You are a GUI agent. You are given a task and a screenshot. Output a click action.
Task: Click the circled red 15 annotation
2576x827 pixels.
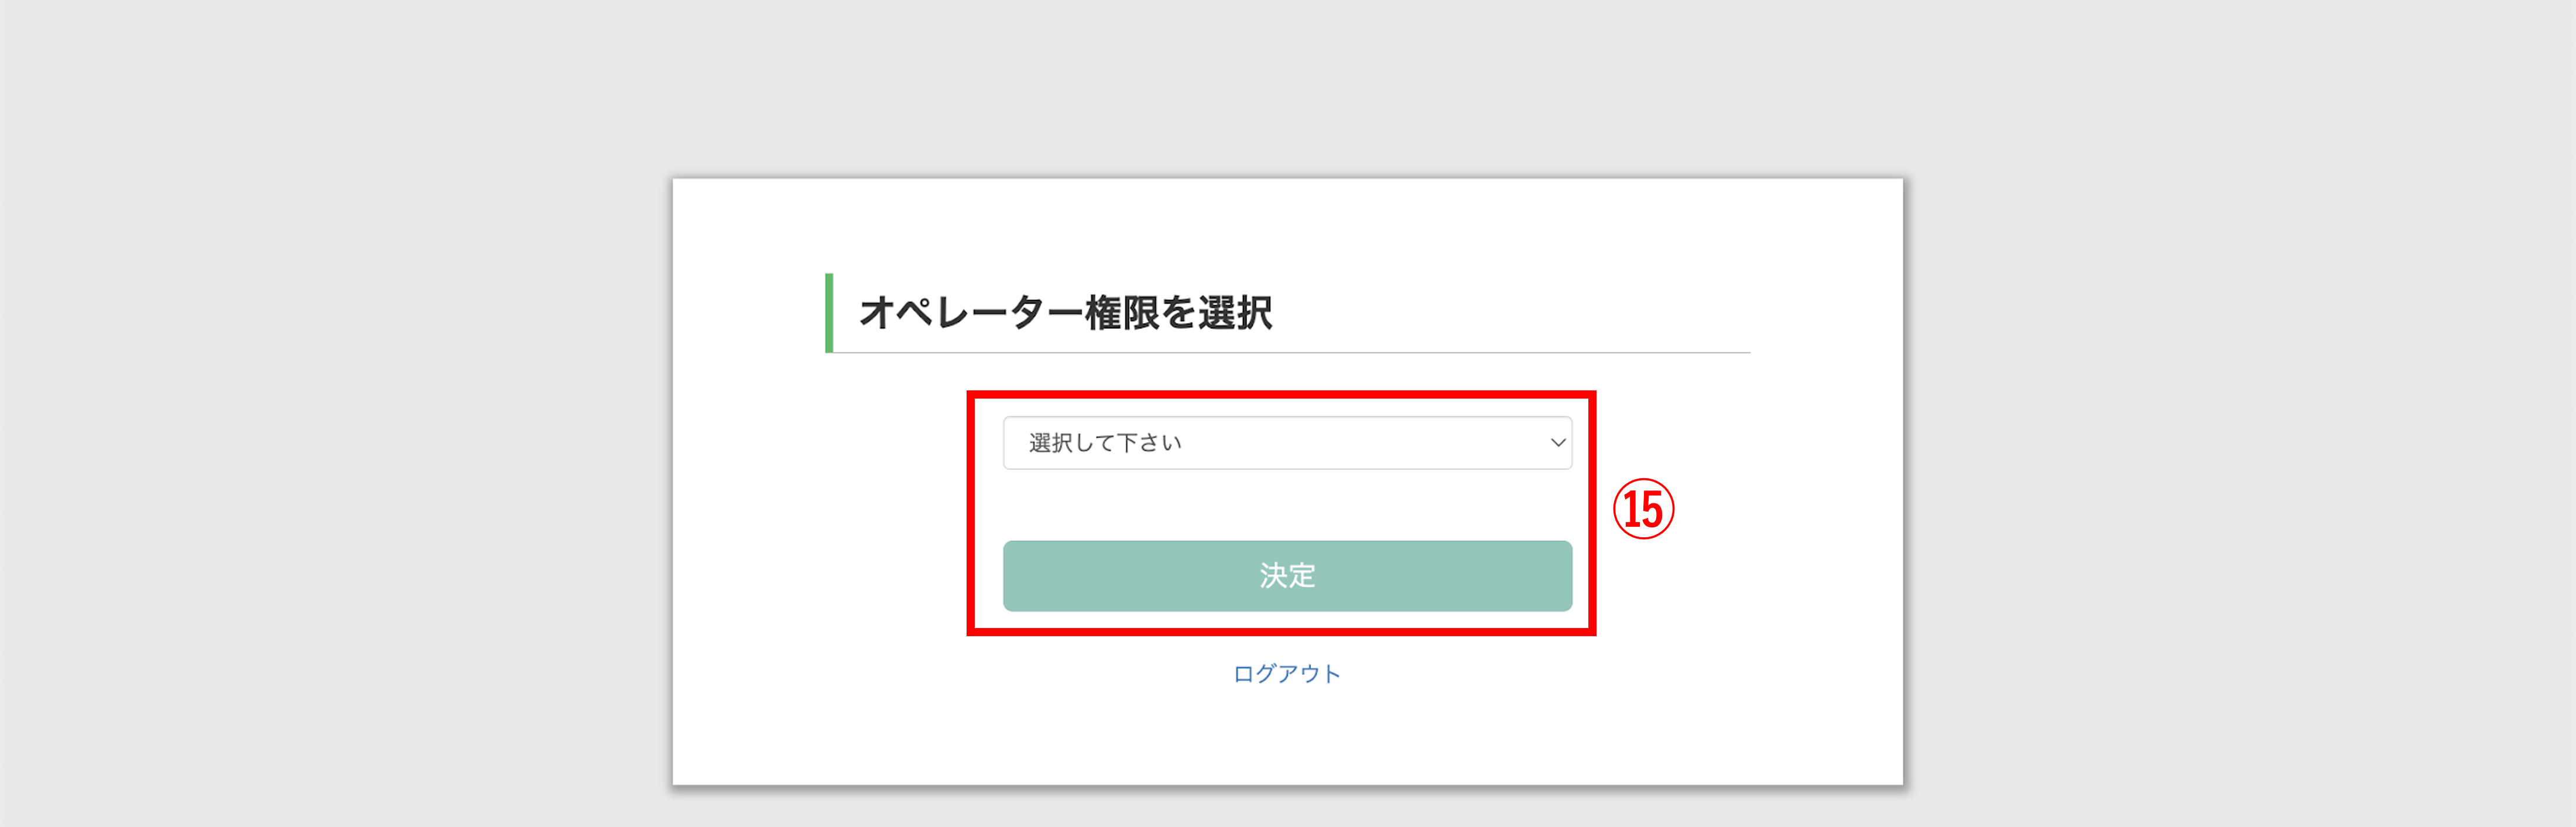pyautogui.click(x=1643, y=509)
